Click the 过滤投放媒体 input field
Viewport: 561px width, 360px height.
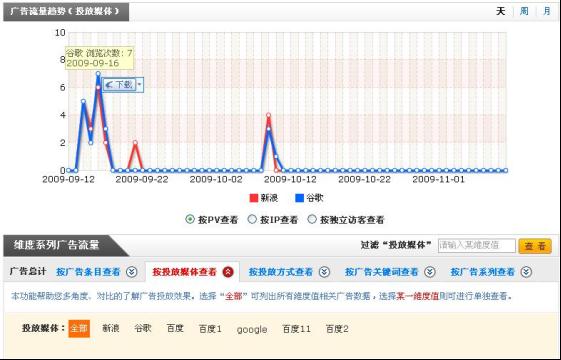pyautogui.click(x=477, y=245)
